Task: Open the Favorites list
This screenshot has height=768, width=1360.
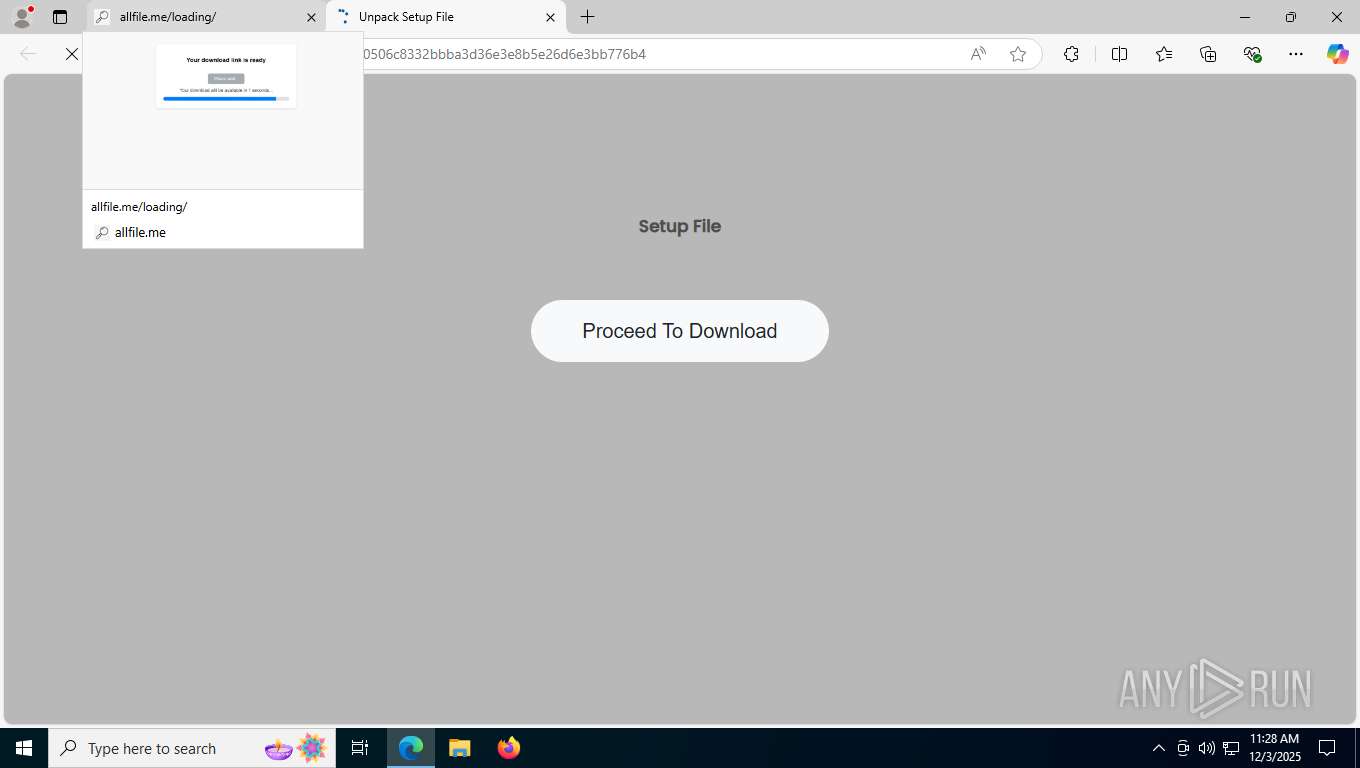Action: [1164, 54]
